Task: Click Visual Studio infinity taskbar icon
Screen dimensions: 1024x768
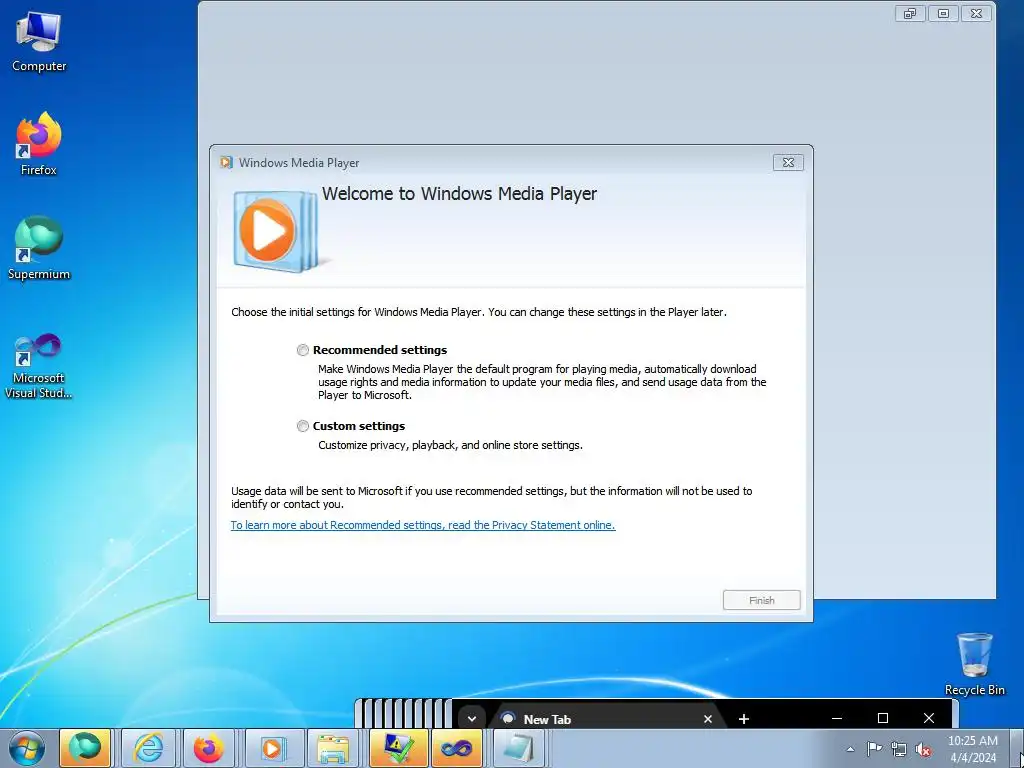Action: 457,748
